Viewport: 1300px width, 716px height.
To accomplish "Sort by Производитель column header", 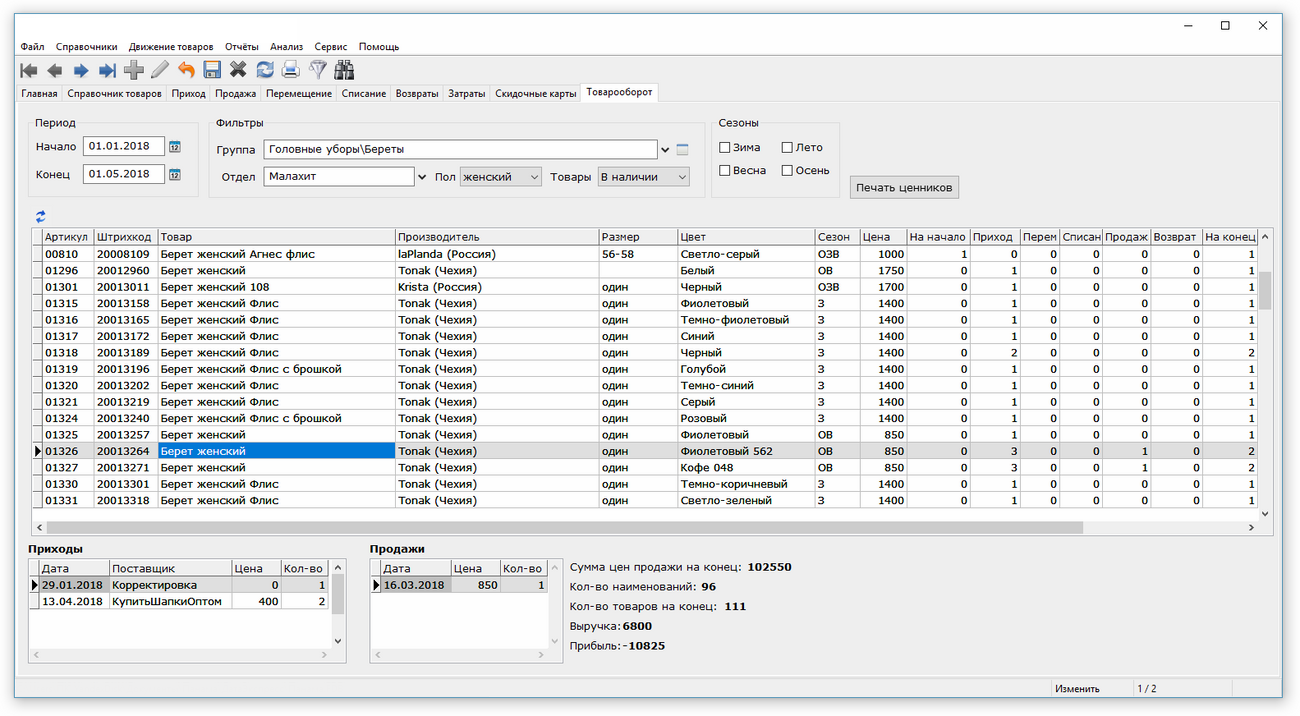I will pos(496,237).
